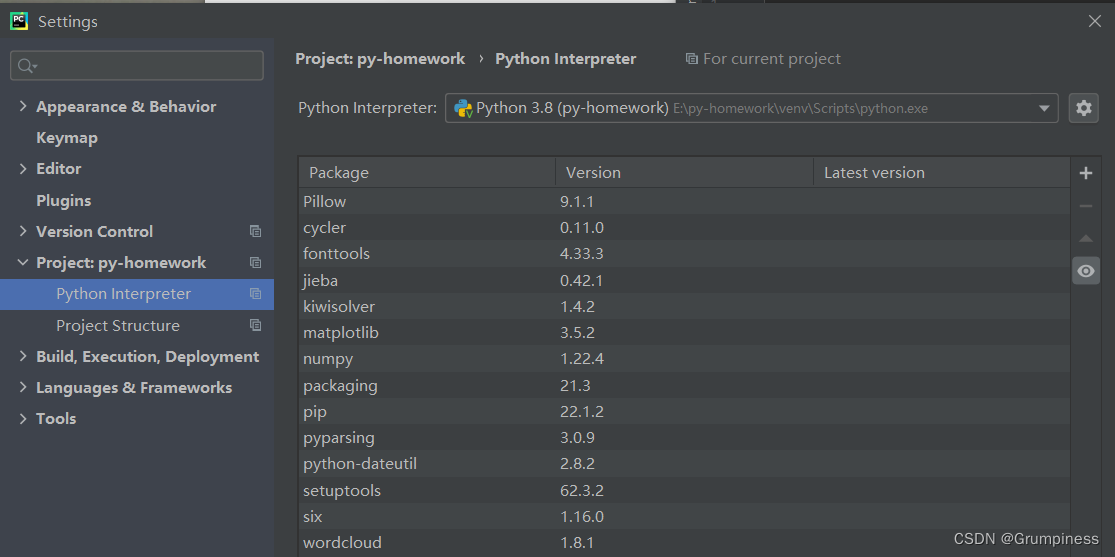
Task: Select the numpy package row
Action: [x=684, y=359]
